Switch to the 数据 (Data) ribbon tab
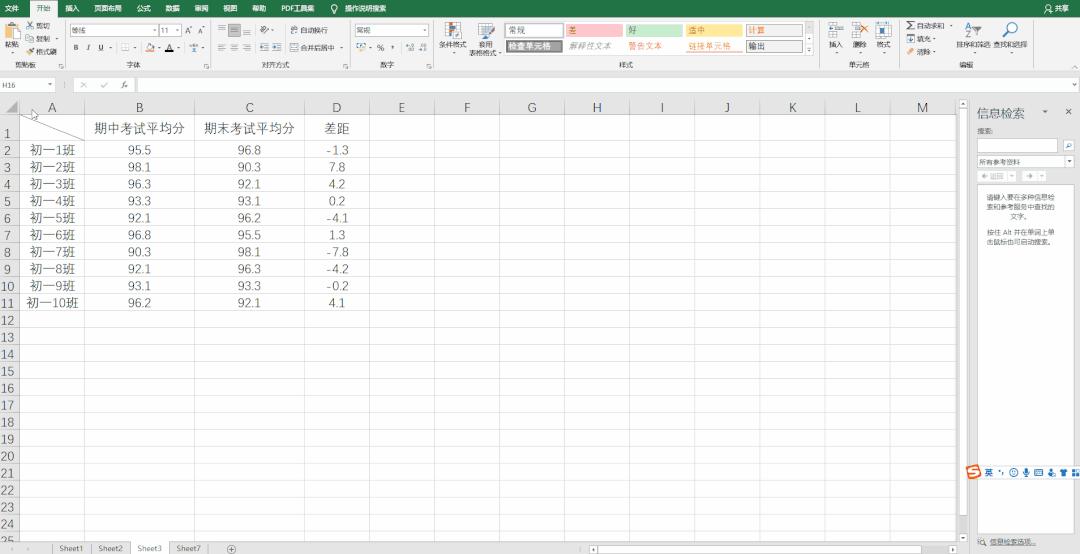 (172, 8)
